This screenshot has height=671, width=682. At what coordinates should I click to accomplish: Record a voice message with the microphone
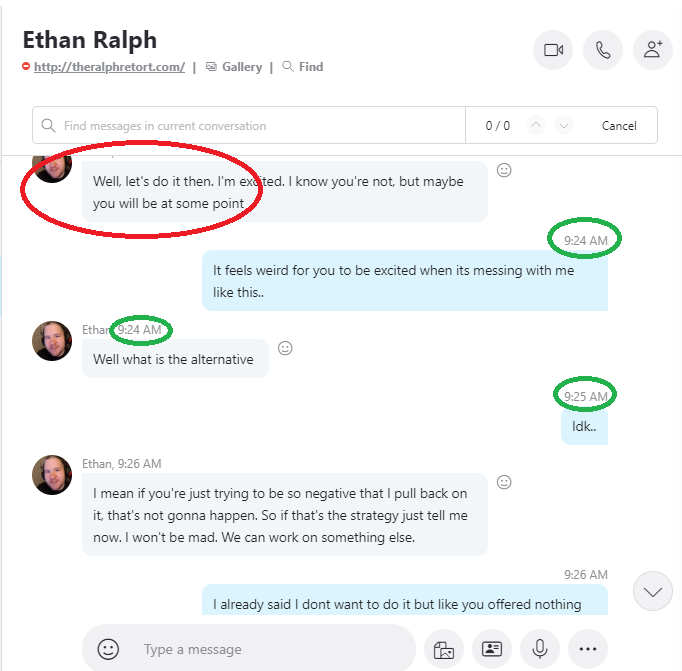coord(540,649)
